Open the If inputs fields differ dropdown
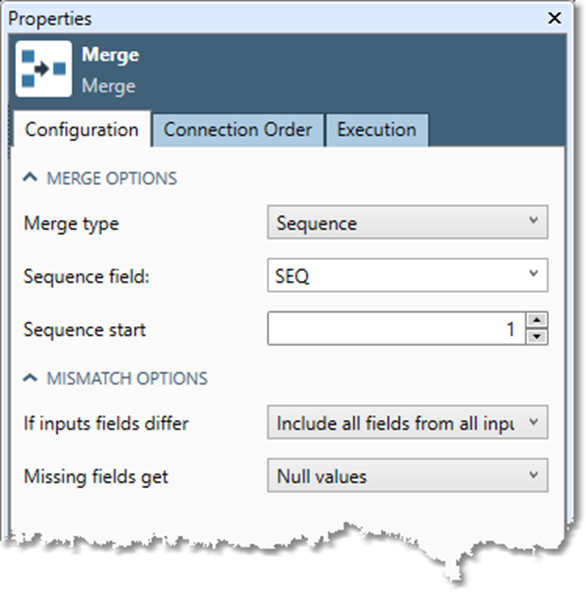This screenshot has height=594, width=586. tap(407, 422)
